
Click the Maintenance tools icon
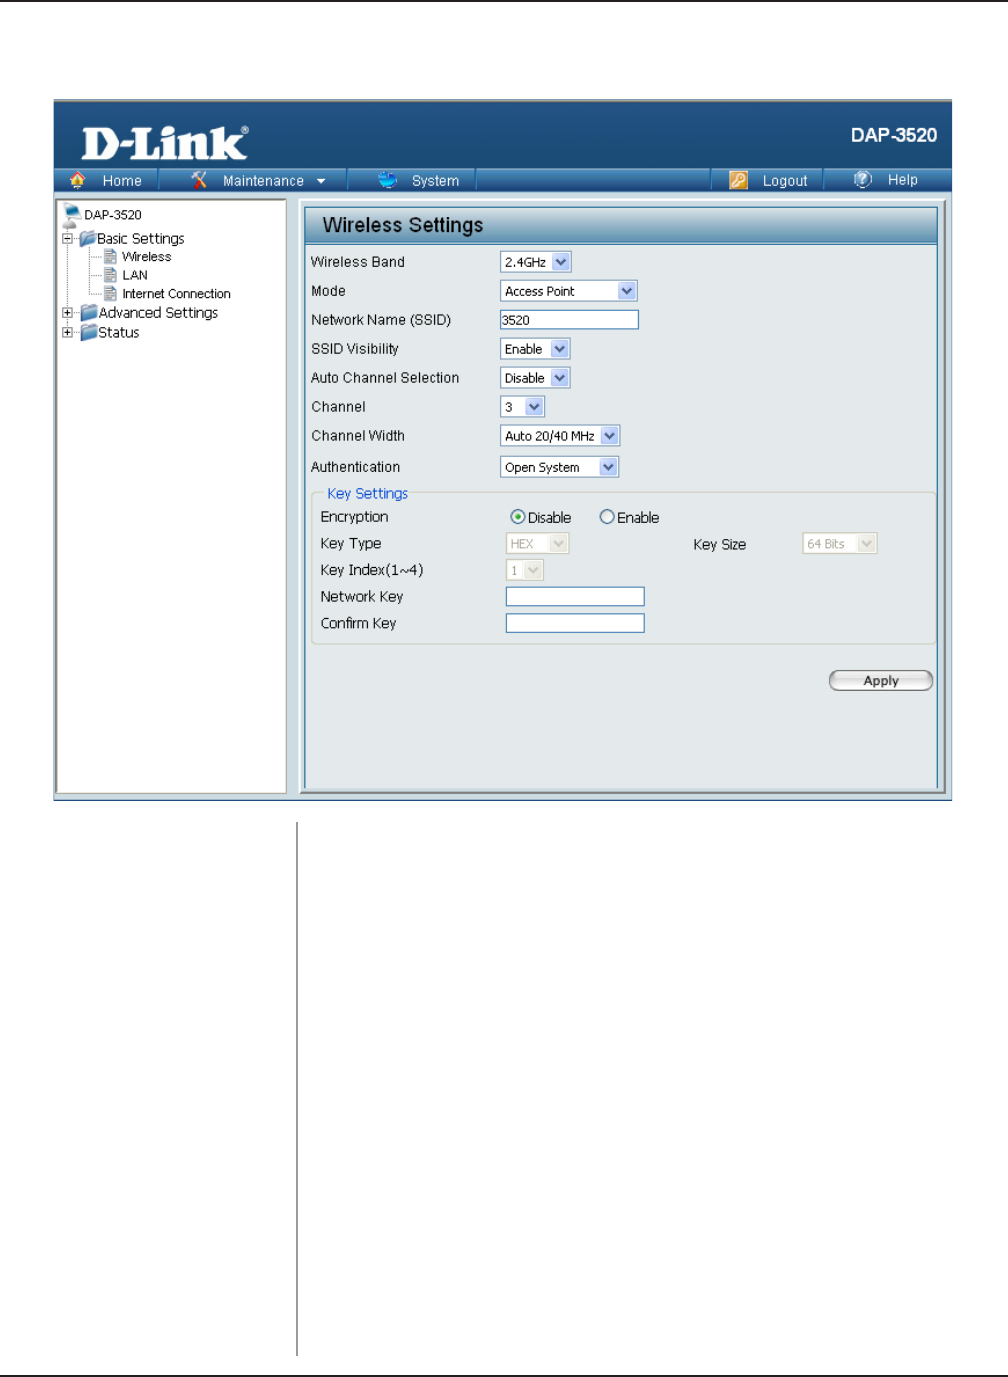199,180
